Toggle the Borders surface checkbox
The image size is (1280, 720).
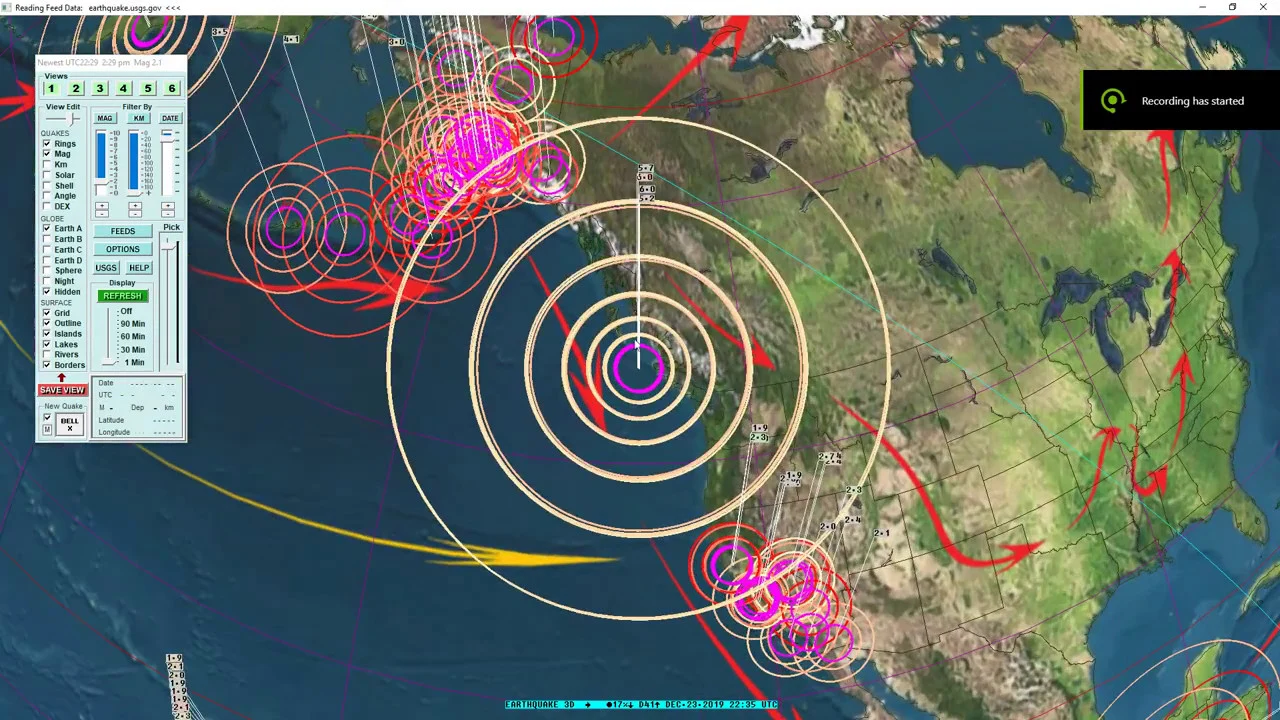46,365
